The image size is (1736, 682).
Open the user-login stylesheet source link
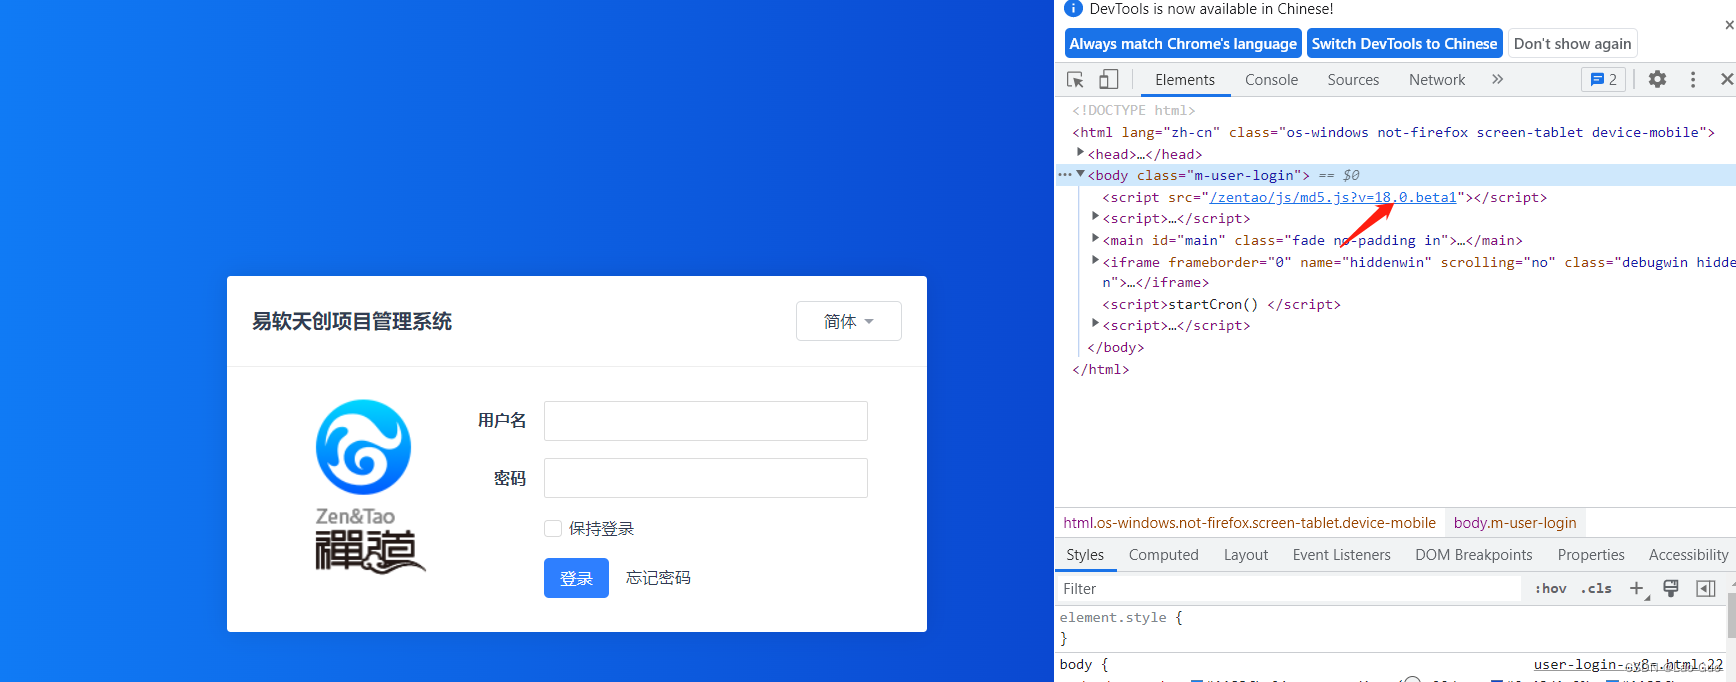pyautogui.click(x=1628, y=664)
